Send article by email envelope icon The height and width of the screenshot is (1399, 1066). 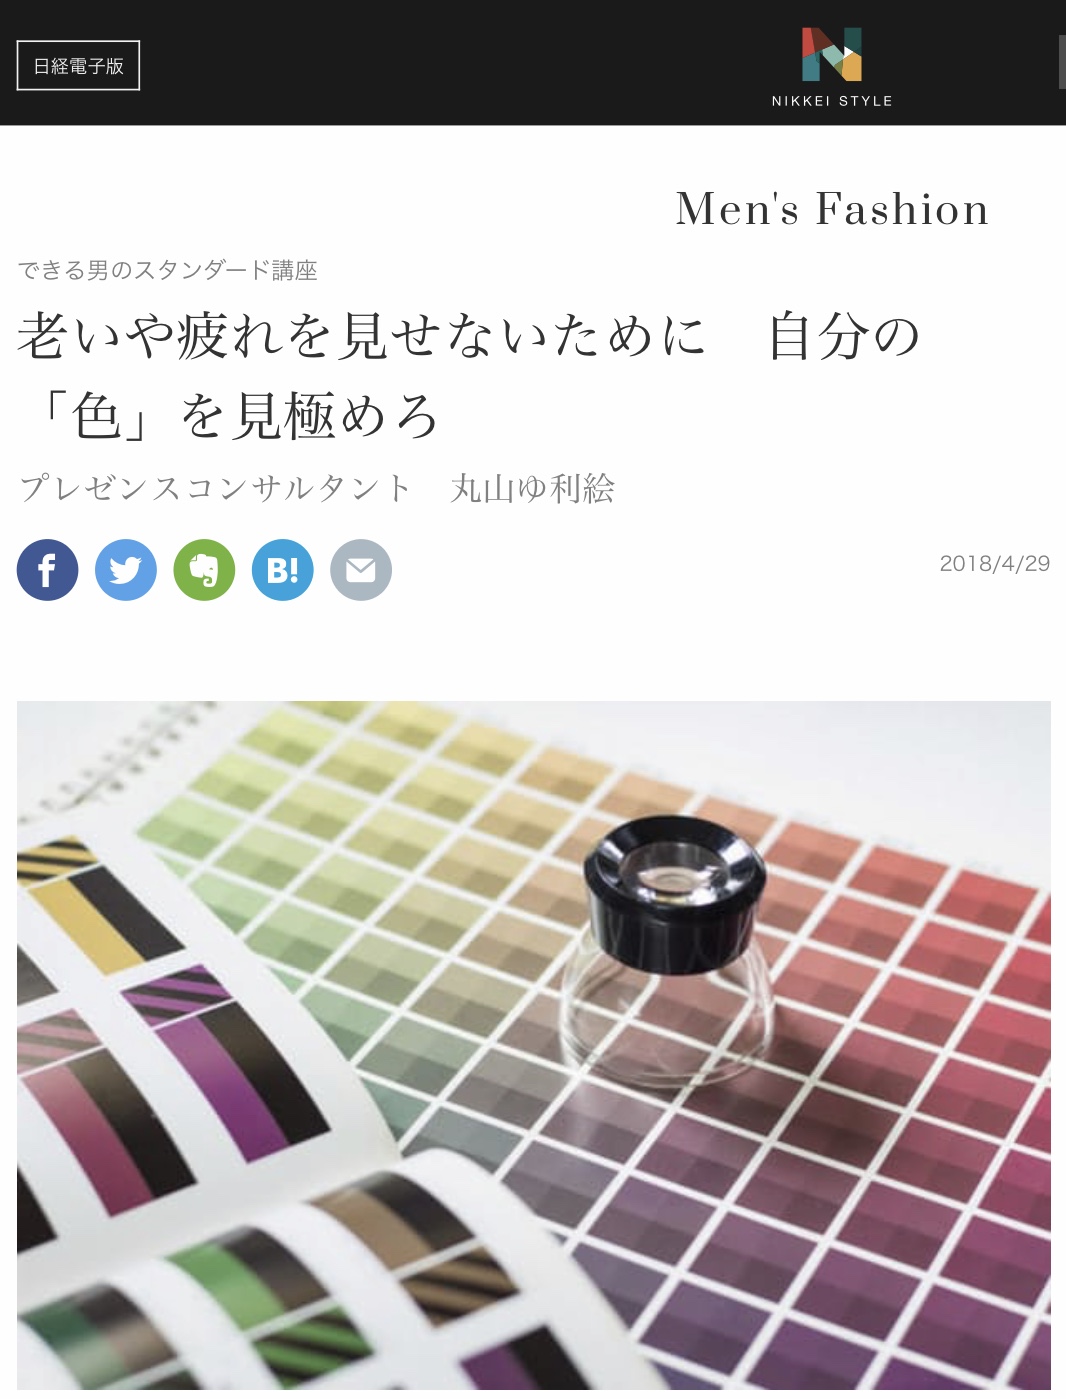coord(361,570)
